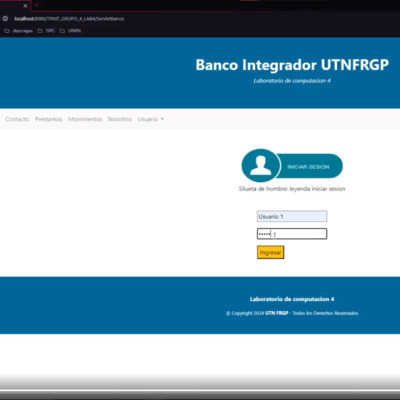Viewport: 400px width, 400px height.
Task: Expand the Usuario dropdown menu
Action: tap(151, 119)
